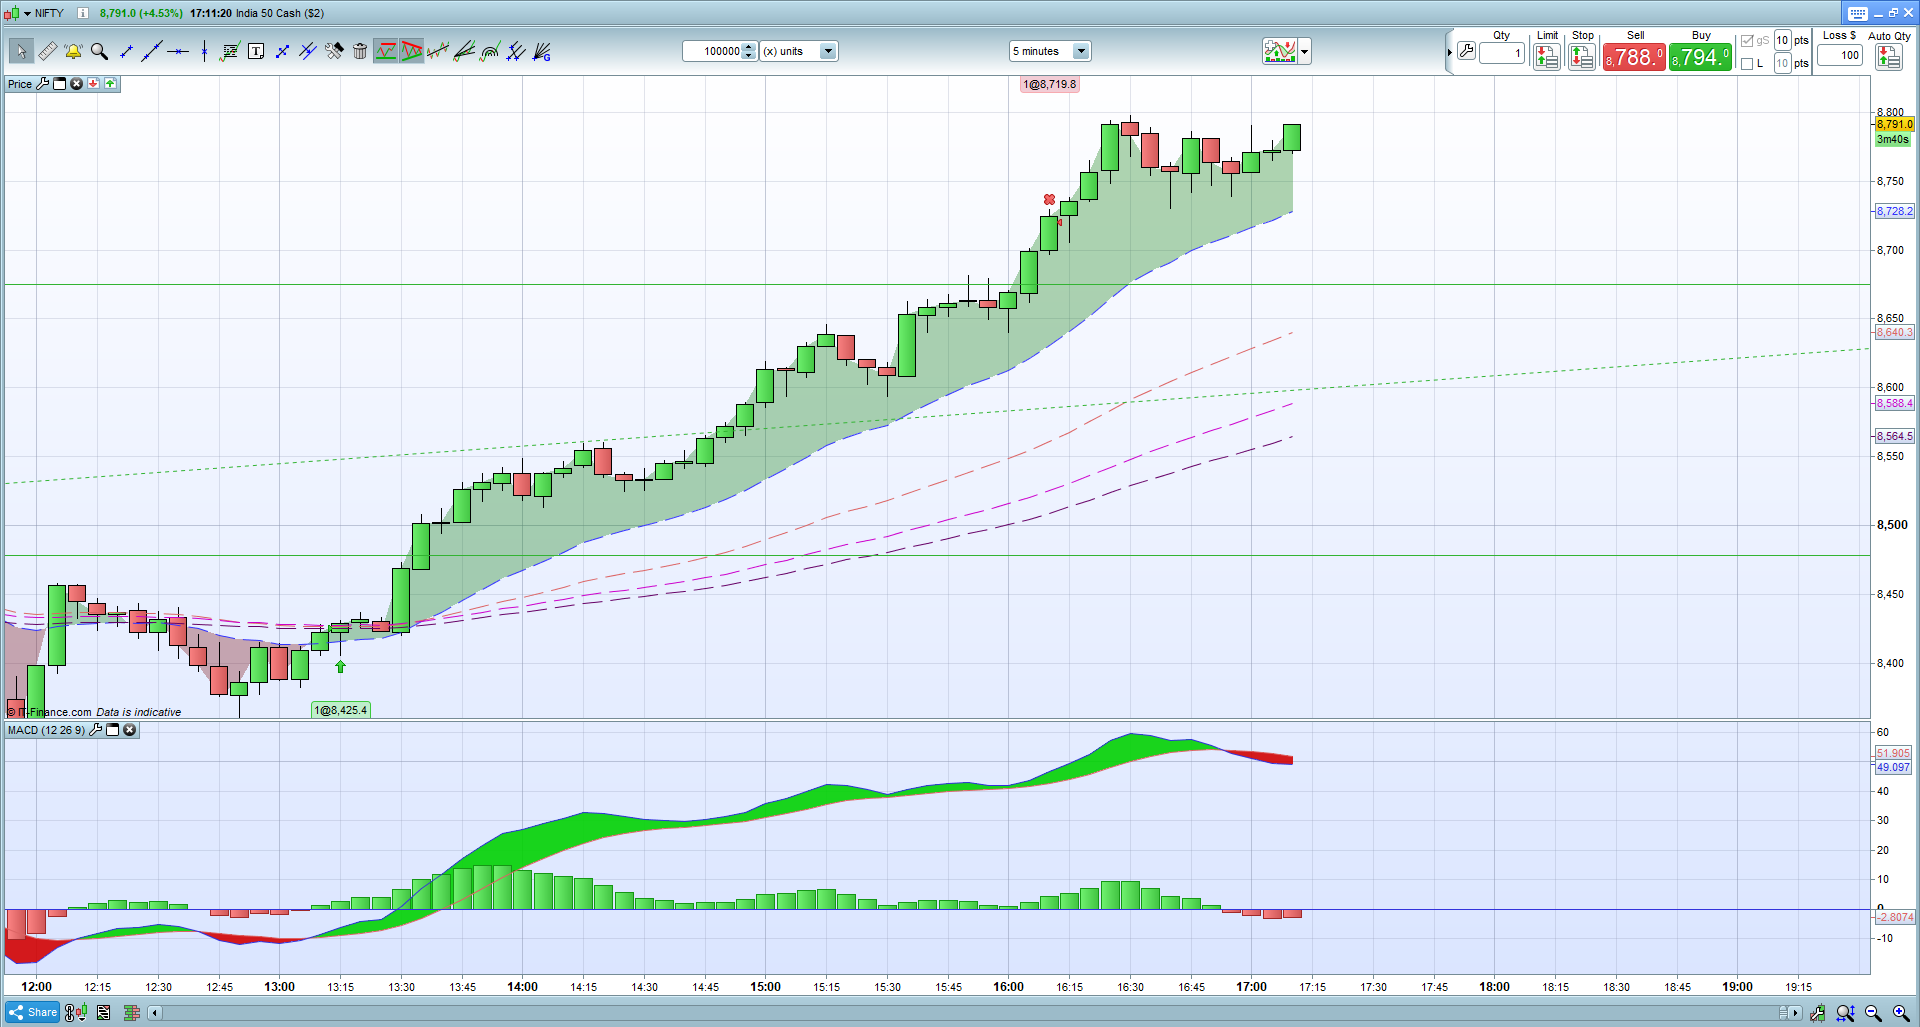Insert a text annotation with the T tool

pyautogui.click(x=256, y=51)
